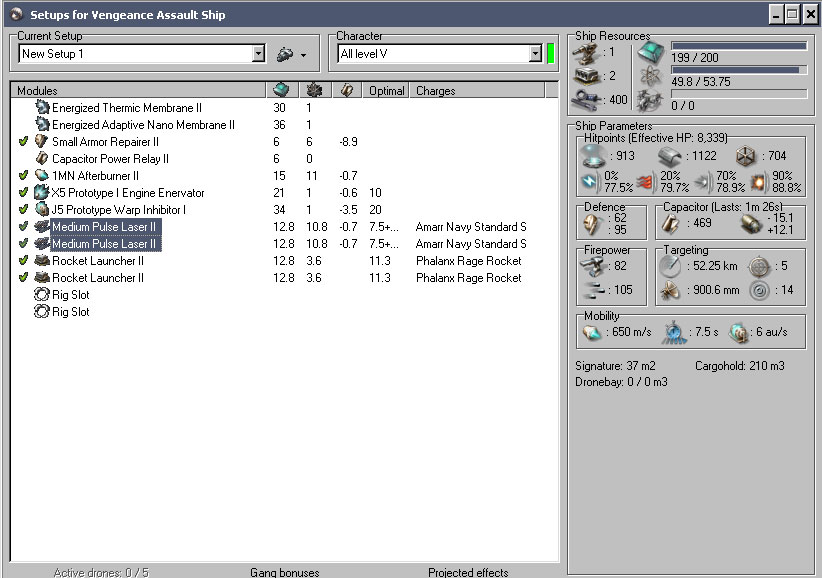Click the J5 Prototype Warp Inhibitor icon
This screenshot has height=578, width=822.
[x=42, y=209]
